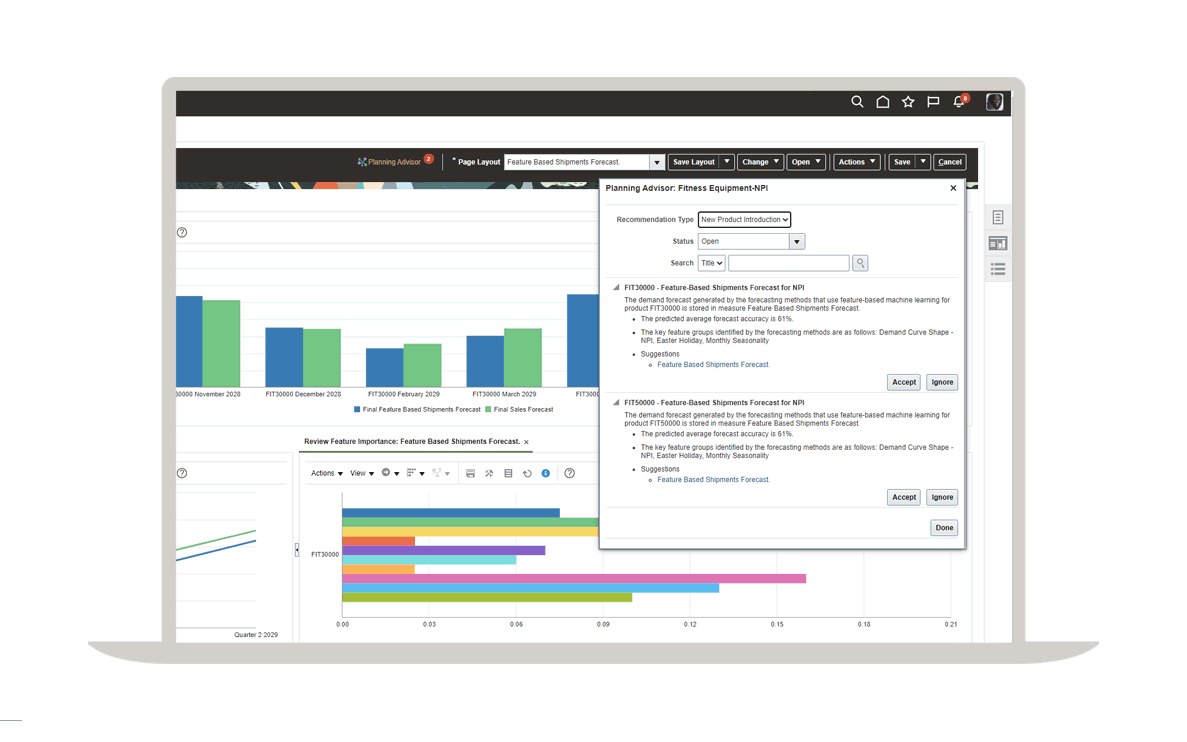The width and height of the screenshot is (1187, 742).
Task: Click the magnifier button beside the Title search
Action: point(860,263)
